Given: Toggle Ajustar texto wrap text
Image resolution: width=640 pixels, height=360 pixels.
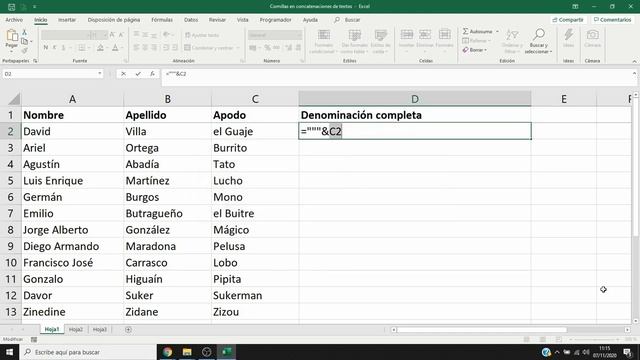Looking at the screenshot, I should (202, 36).
